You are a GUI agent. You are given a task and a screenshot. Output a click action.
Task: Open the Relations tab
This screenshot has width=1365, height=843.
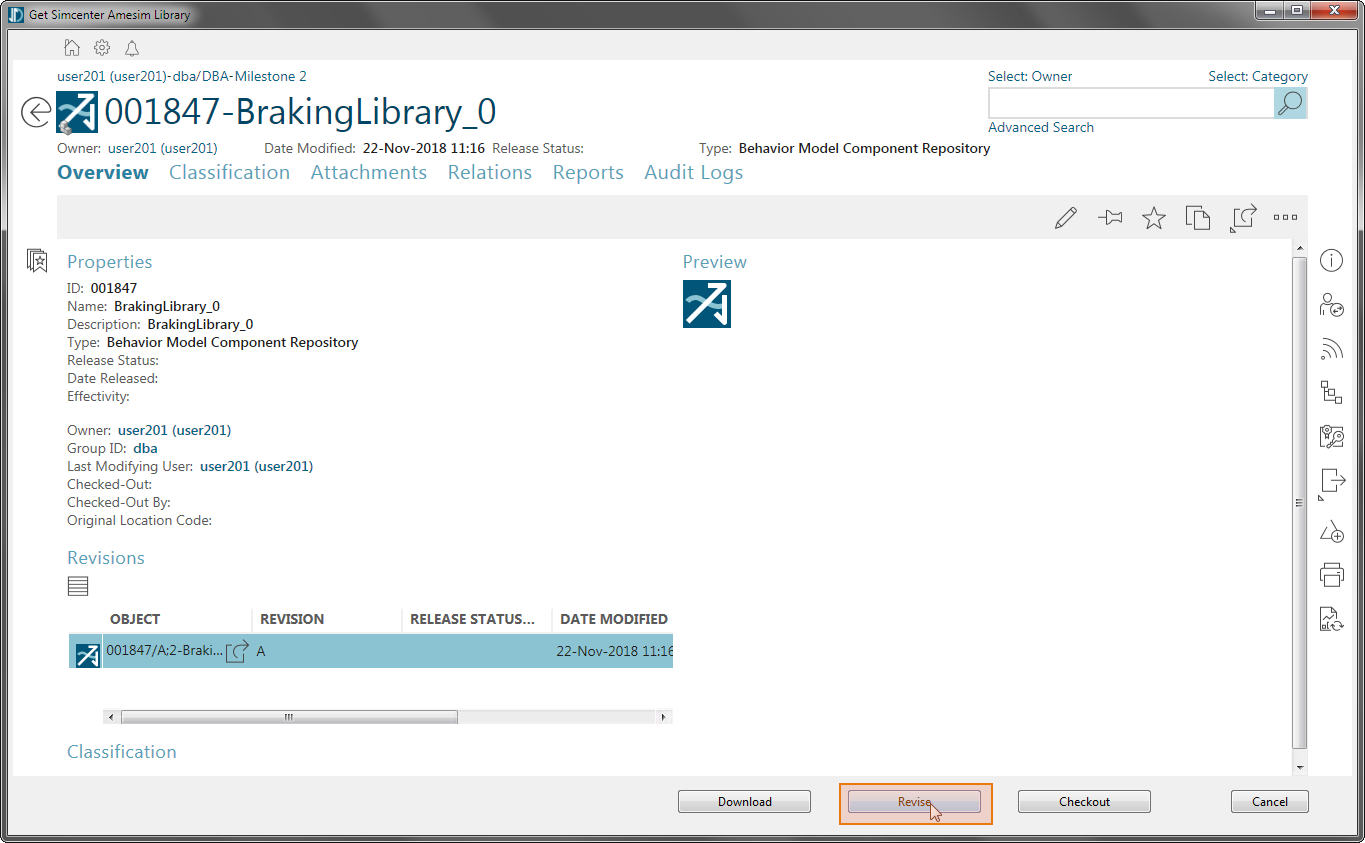[490, 172]
